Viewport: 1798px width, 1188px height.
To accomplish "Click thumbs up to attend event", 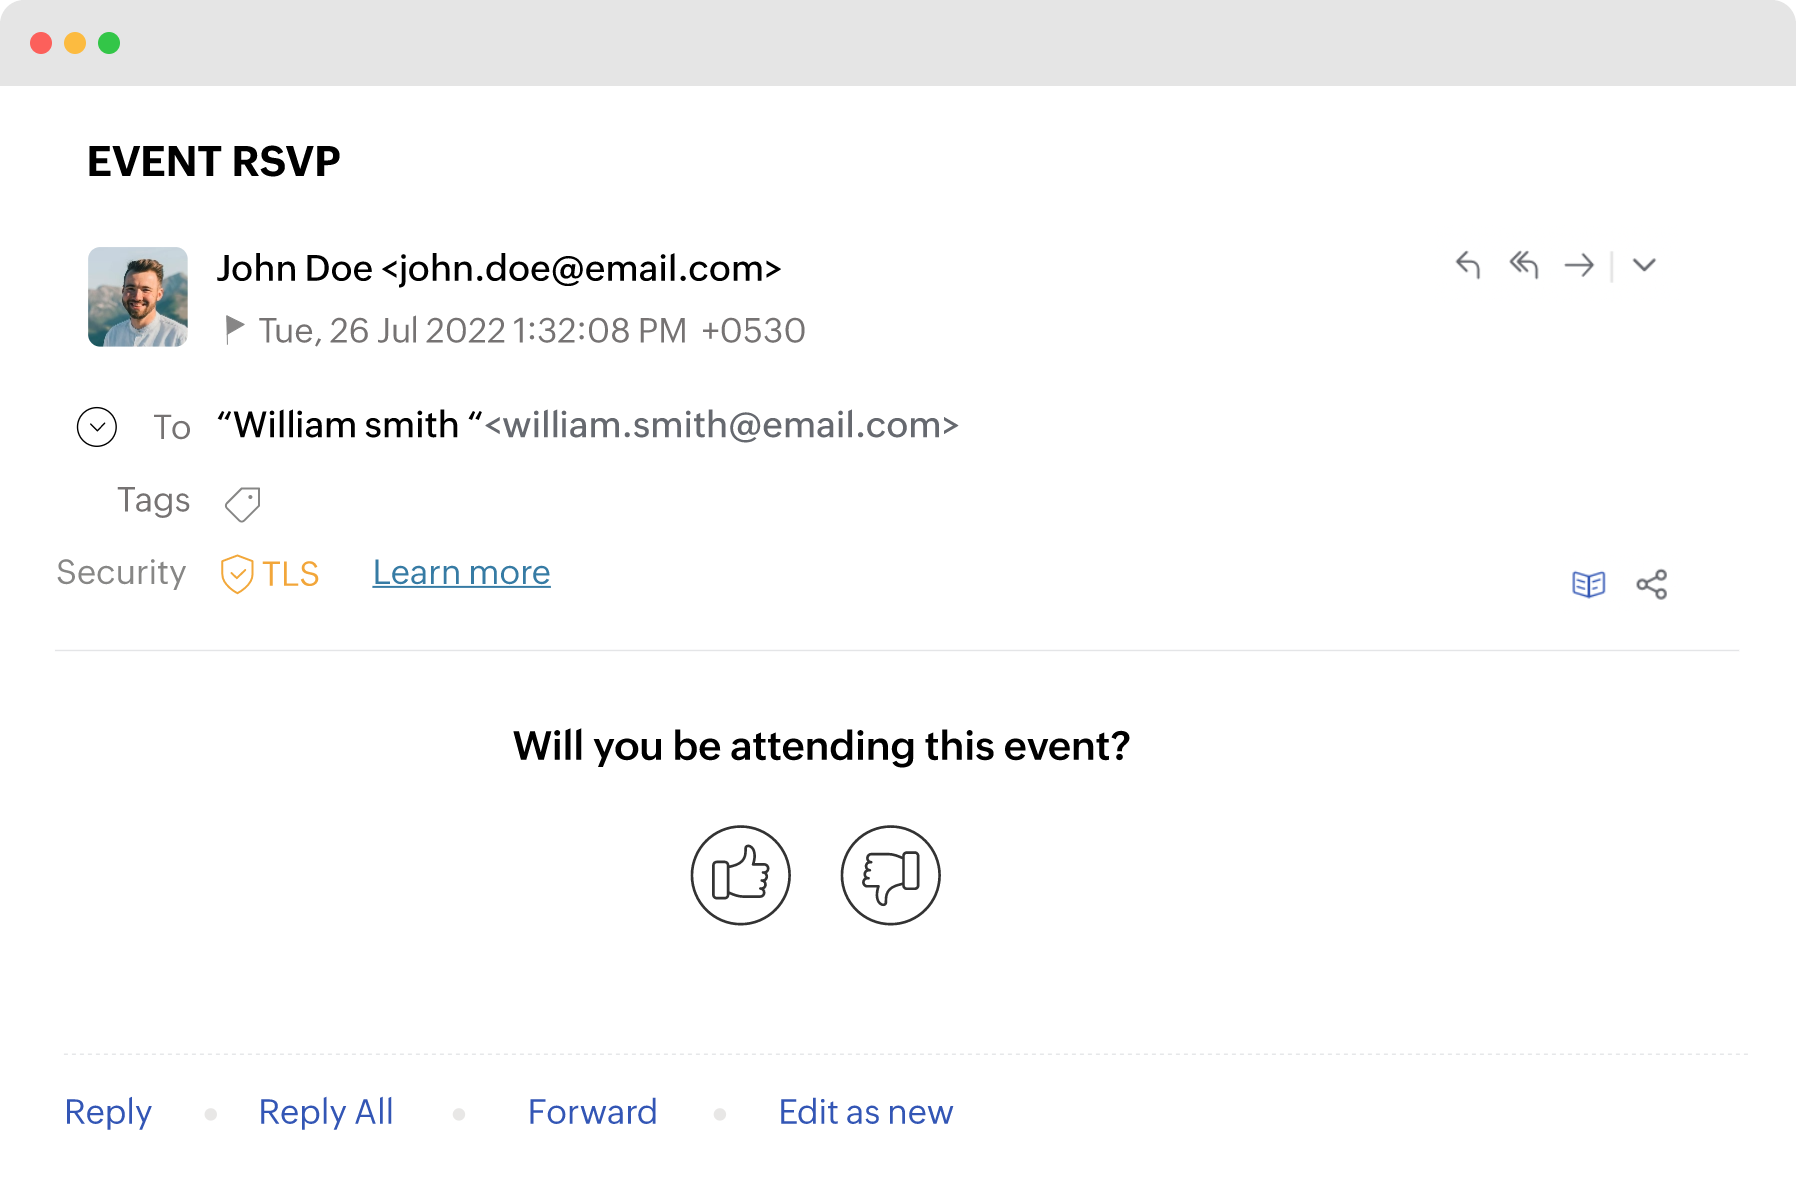I will pyautogui.click(x=741, y=875).
